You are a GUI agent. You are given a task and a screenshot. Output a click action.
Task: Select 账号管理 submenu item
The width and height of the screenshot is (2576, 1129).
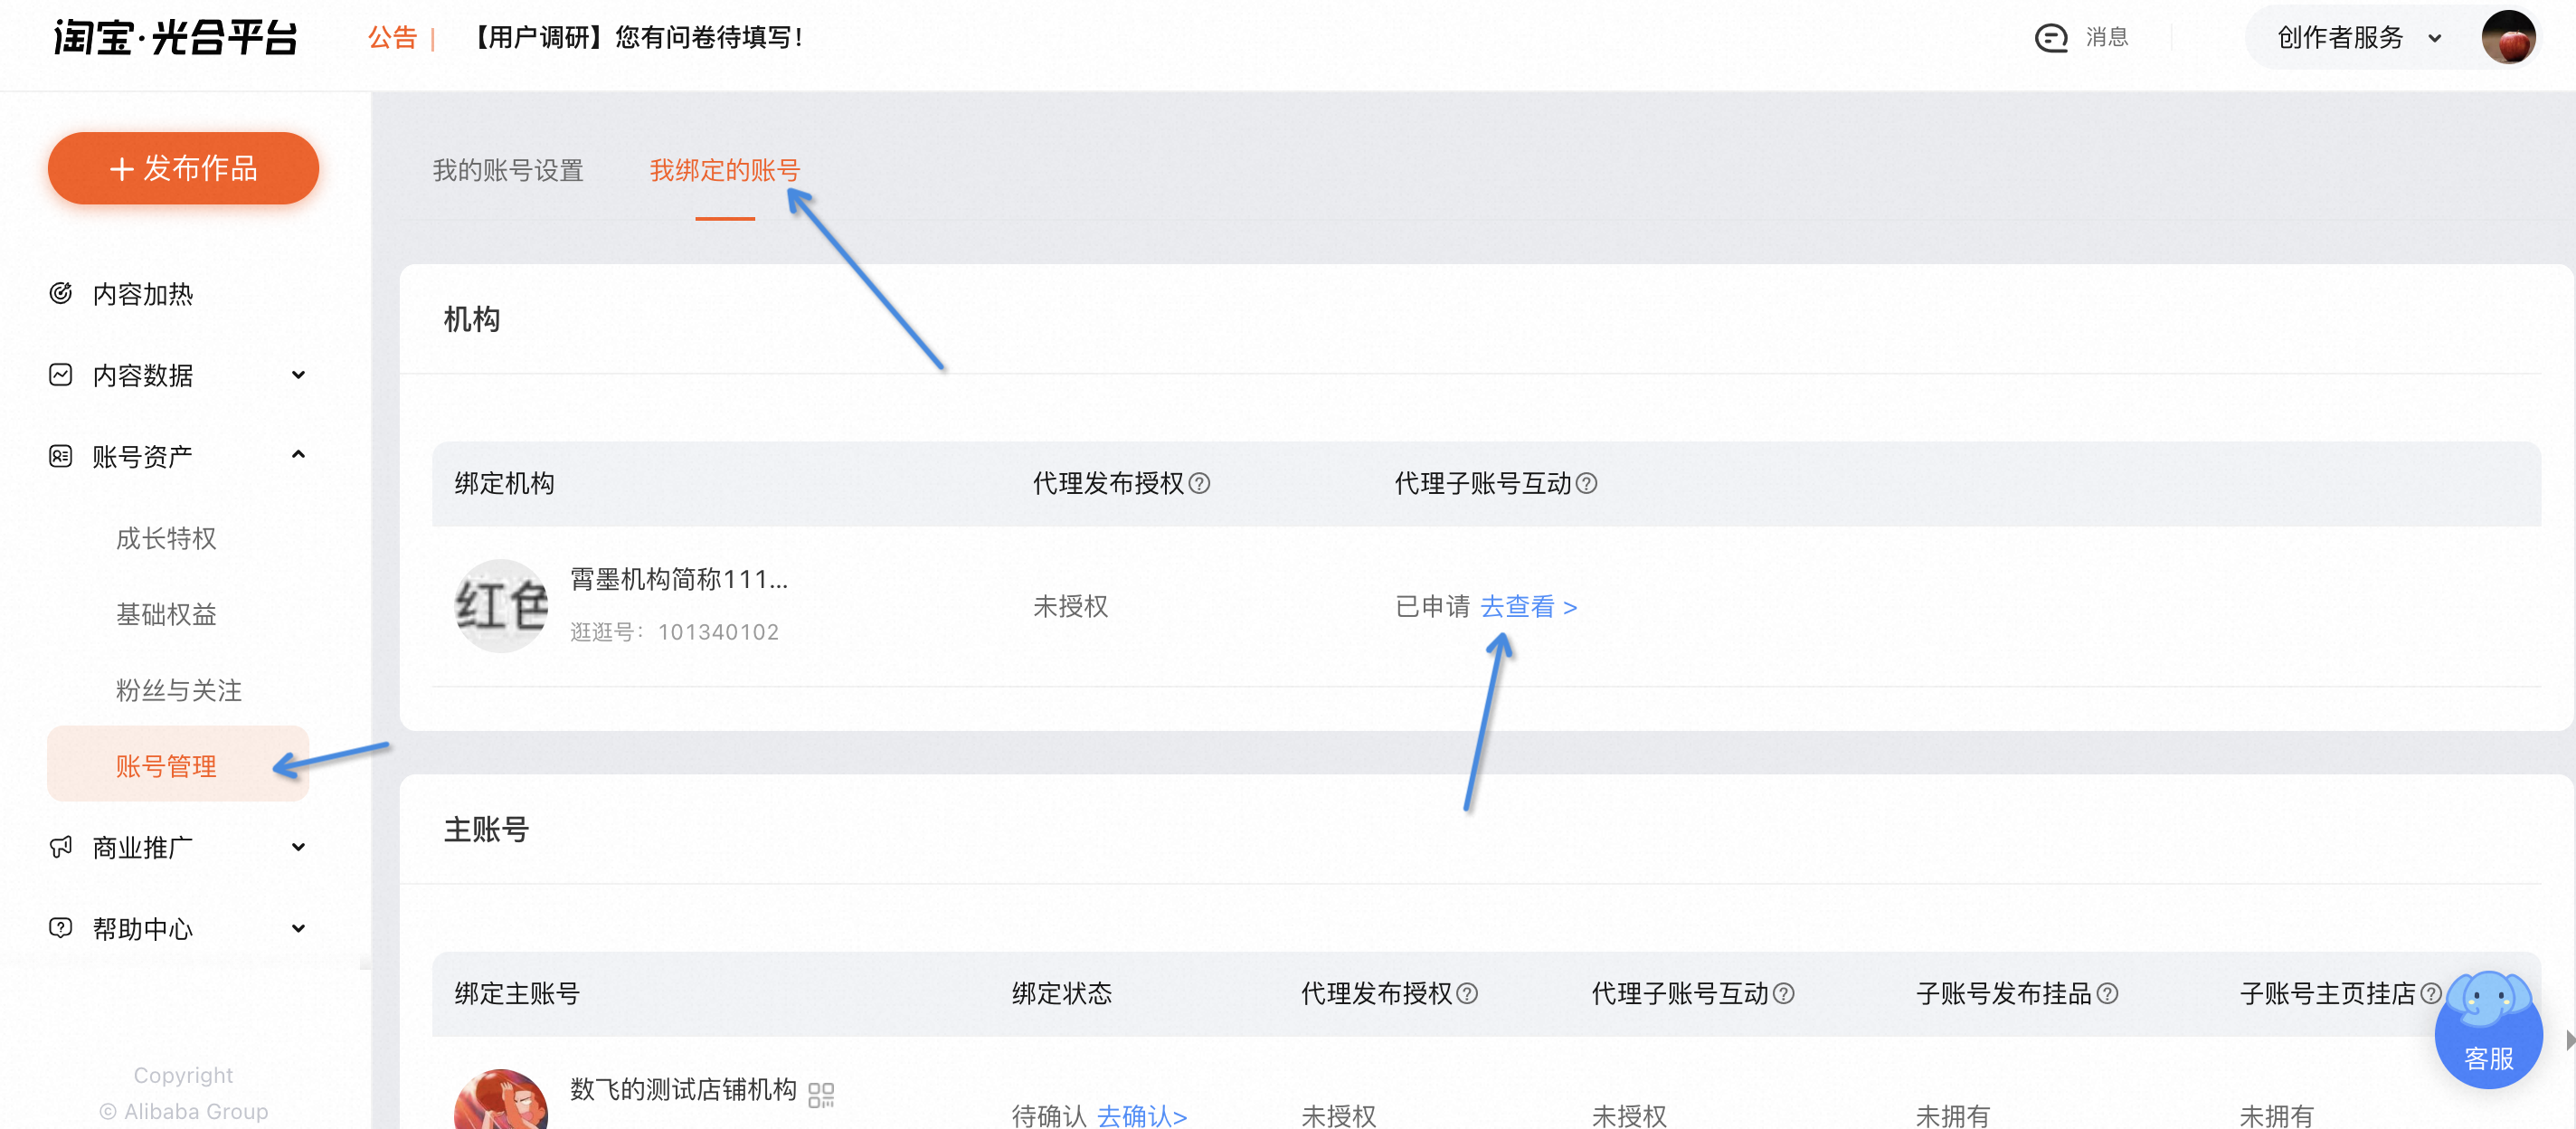click(178, 765)
